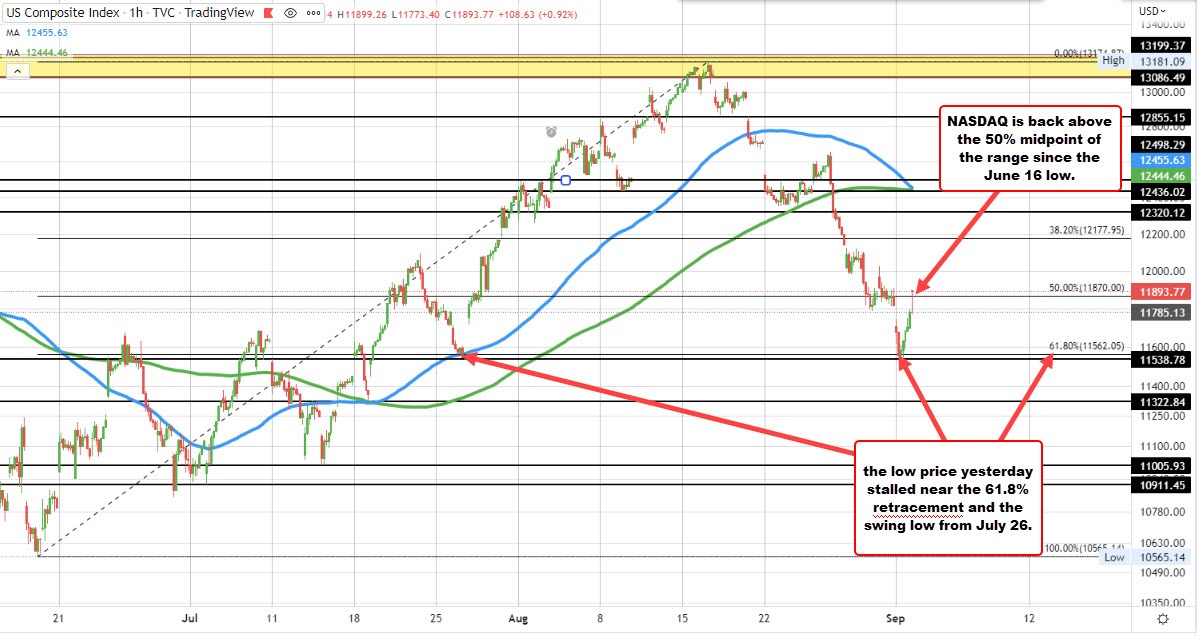Screen dimensions: 1197x636
Task: Click the 11005.93 price label on axis
Action: (1162, 466)
